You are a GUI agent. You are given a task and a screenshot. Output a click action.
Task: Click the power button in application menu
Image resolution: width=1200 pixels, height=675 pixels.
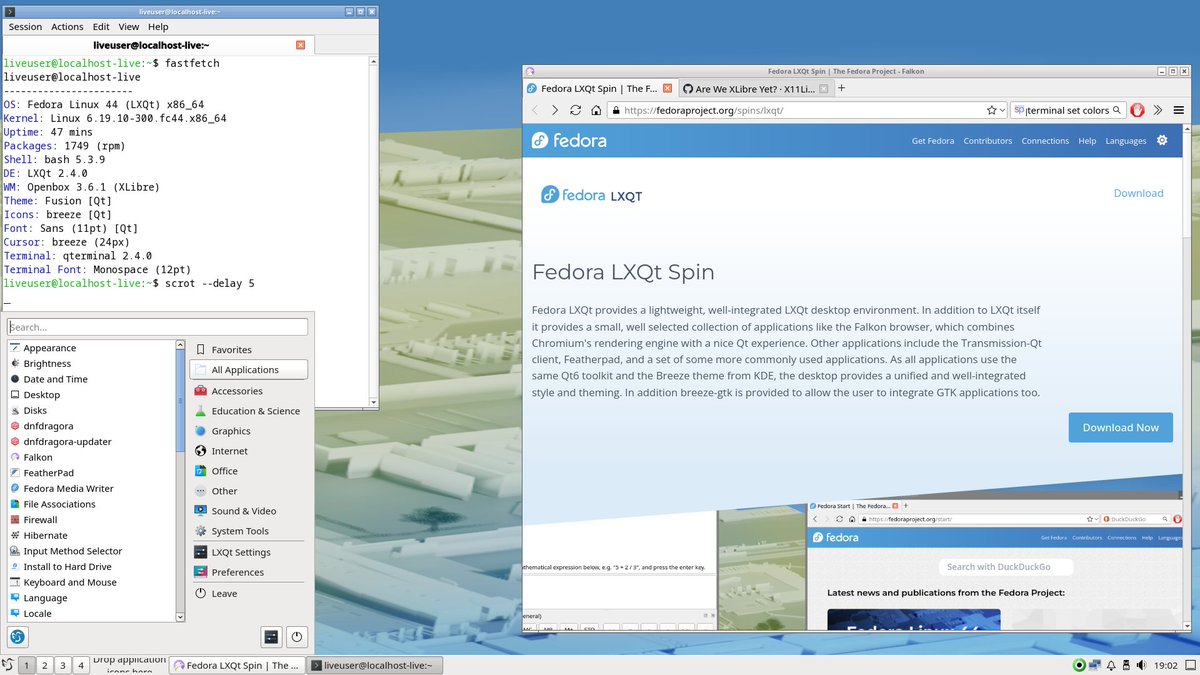(297, 636)
